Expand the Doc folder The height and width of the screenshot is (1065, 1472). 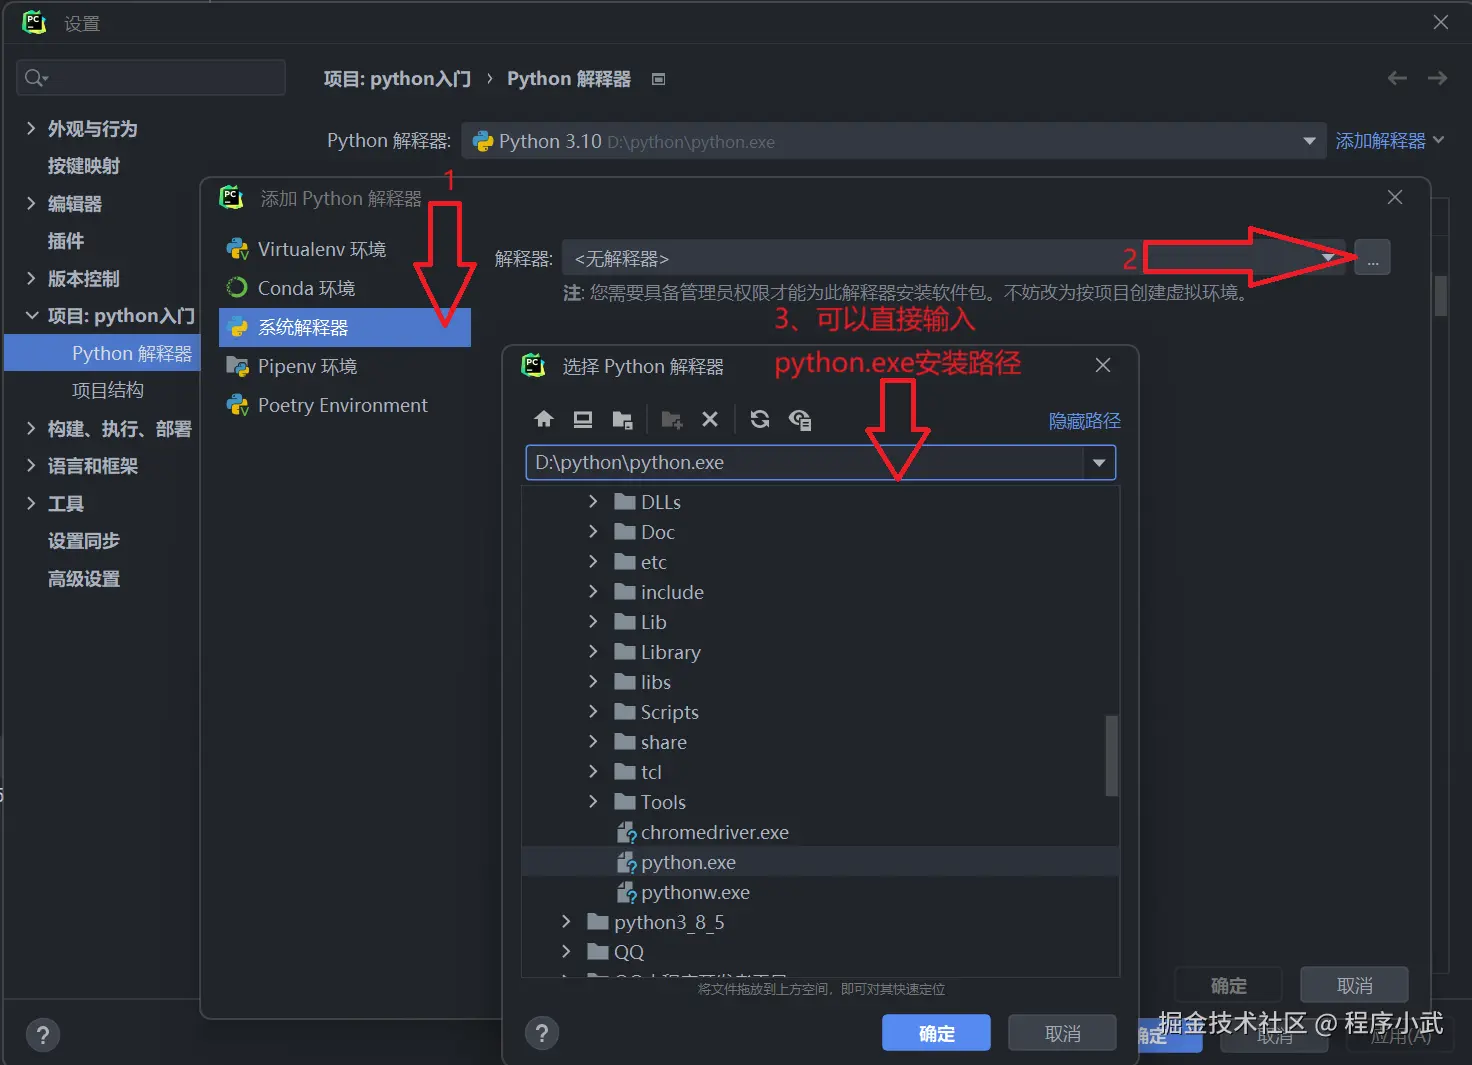(593, 531)
